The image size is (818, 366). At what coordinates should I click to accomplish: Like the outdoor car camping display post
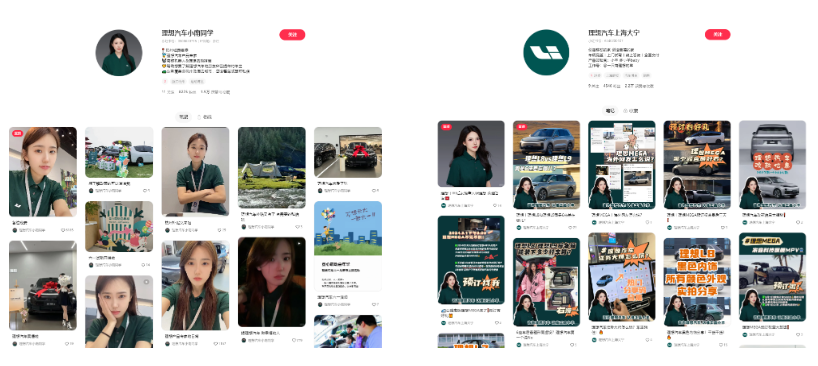coord(146,191)
